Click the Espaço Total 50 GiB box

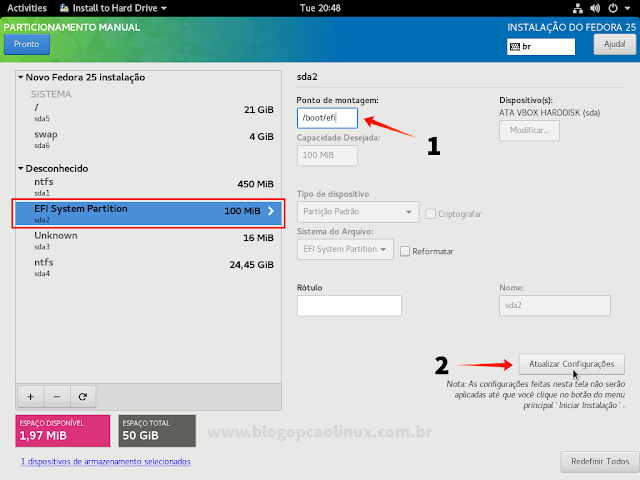(x=157, y=431)
